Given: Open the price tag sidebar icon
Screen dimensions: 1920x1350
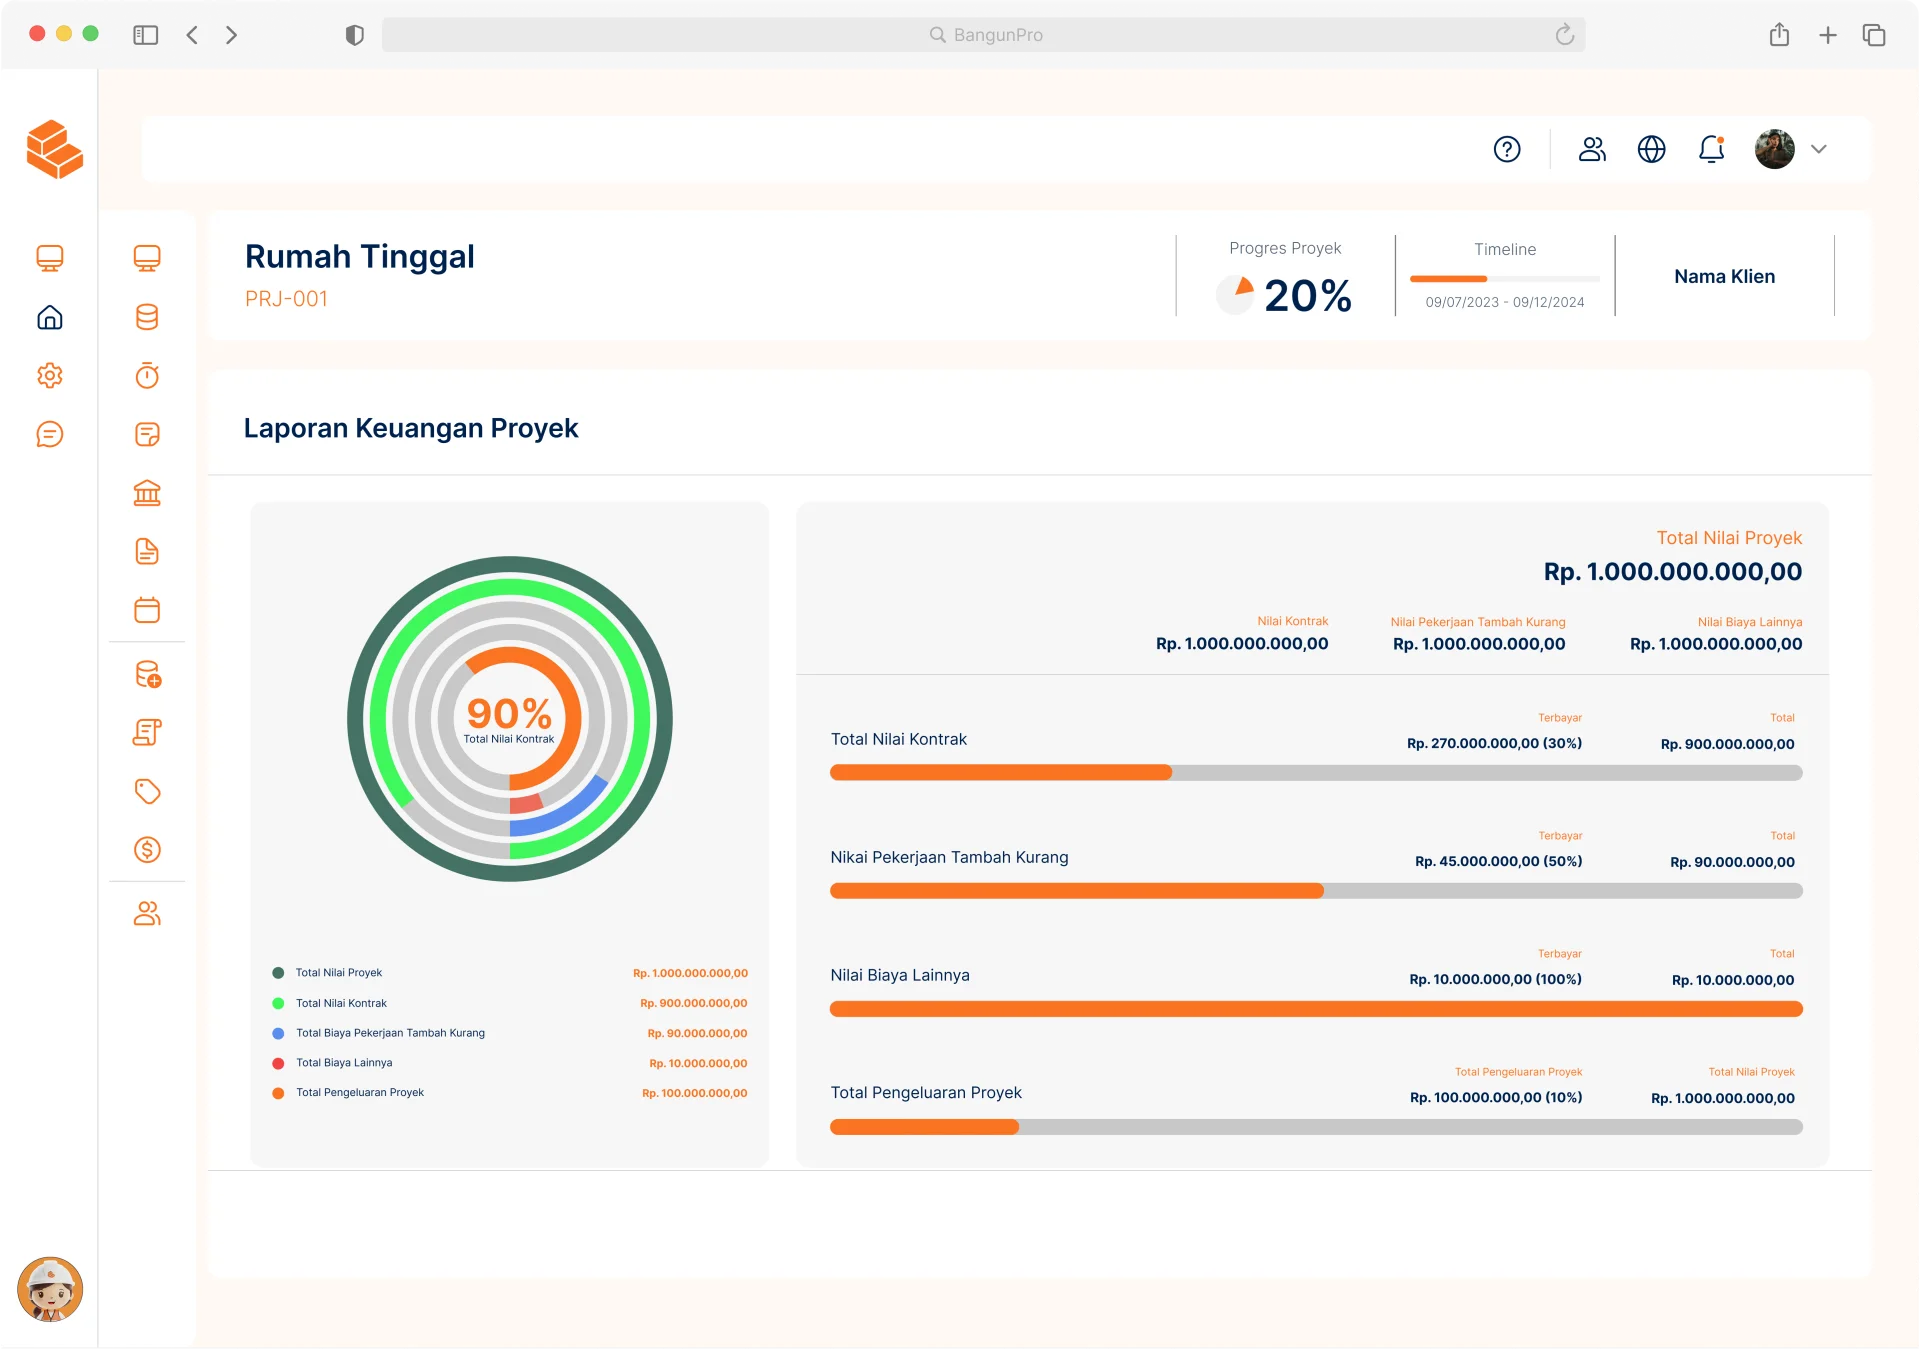Looking at the screenshot, I should pos(147,791).
